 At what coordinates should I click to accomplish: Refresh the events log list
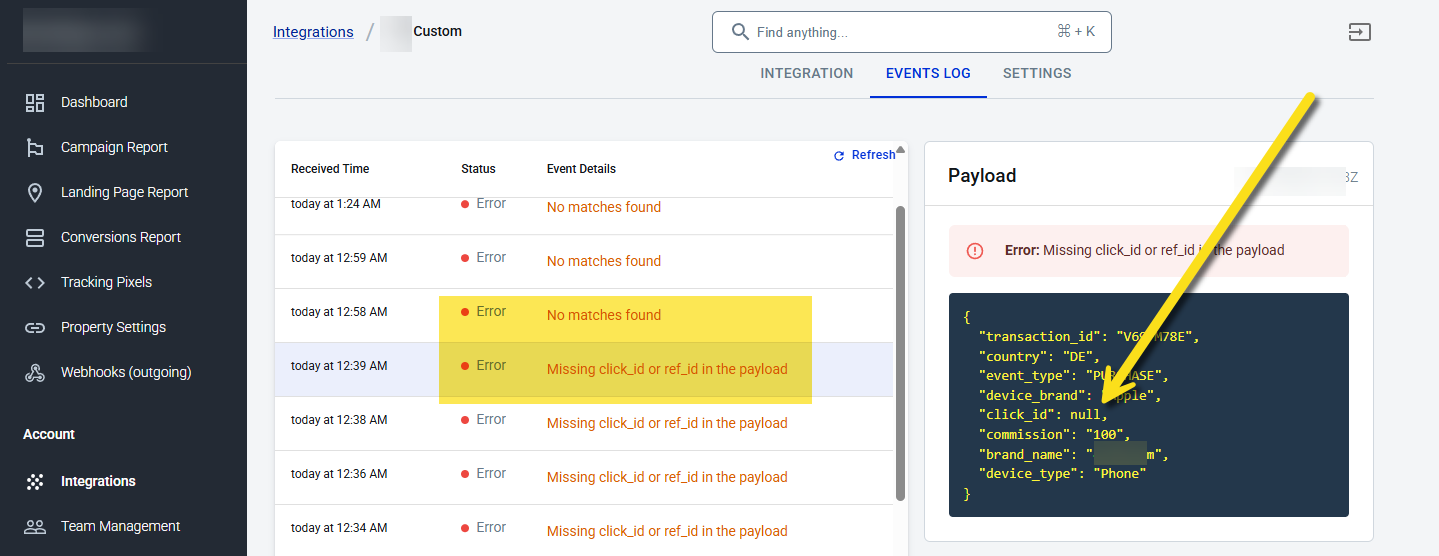(x=865, y=155)
